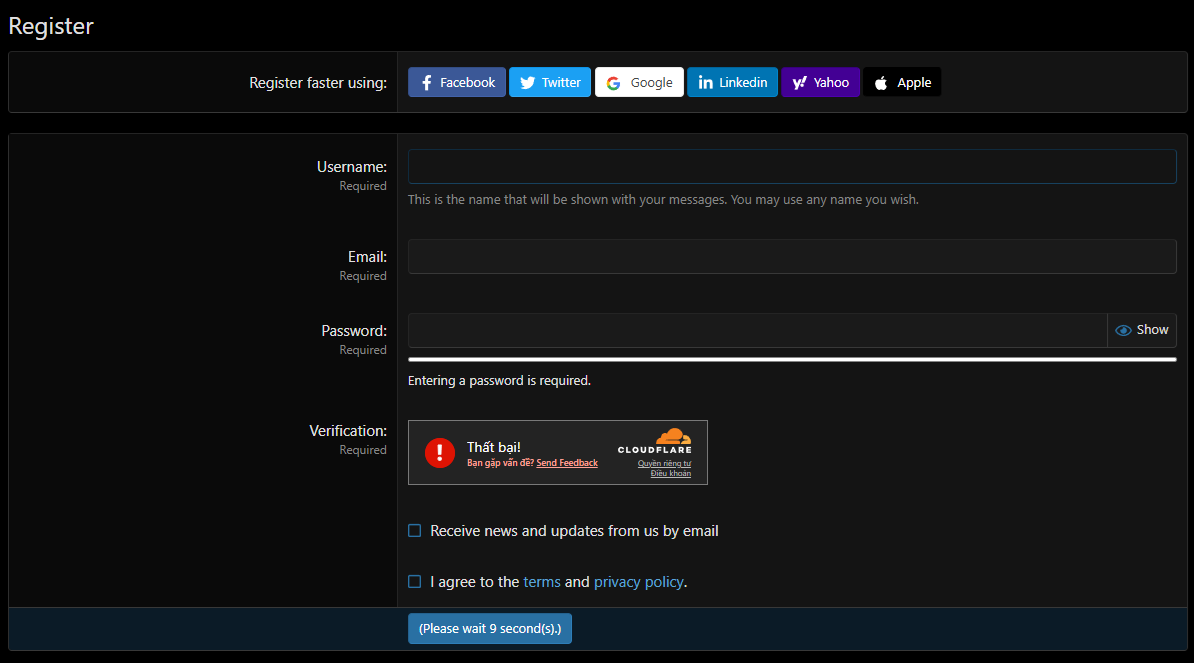Select the Password input box
1194x663 pixels.
click(x=757, y=330)
